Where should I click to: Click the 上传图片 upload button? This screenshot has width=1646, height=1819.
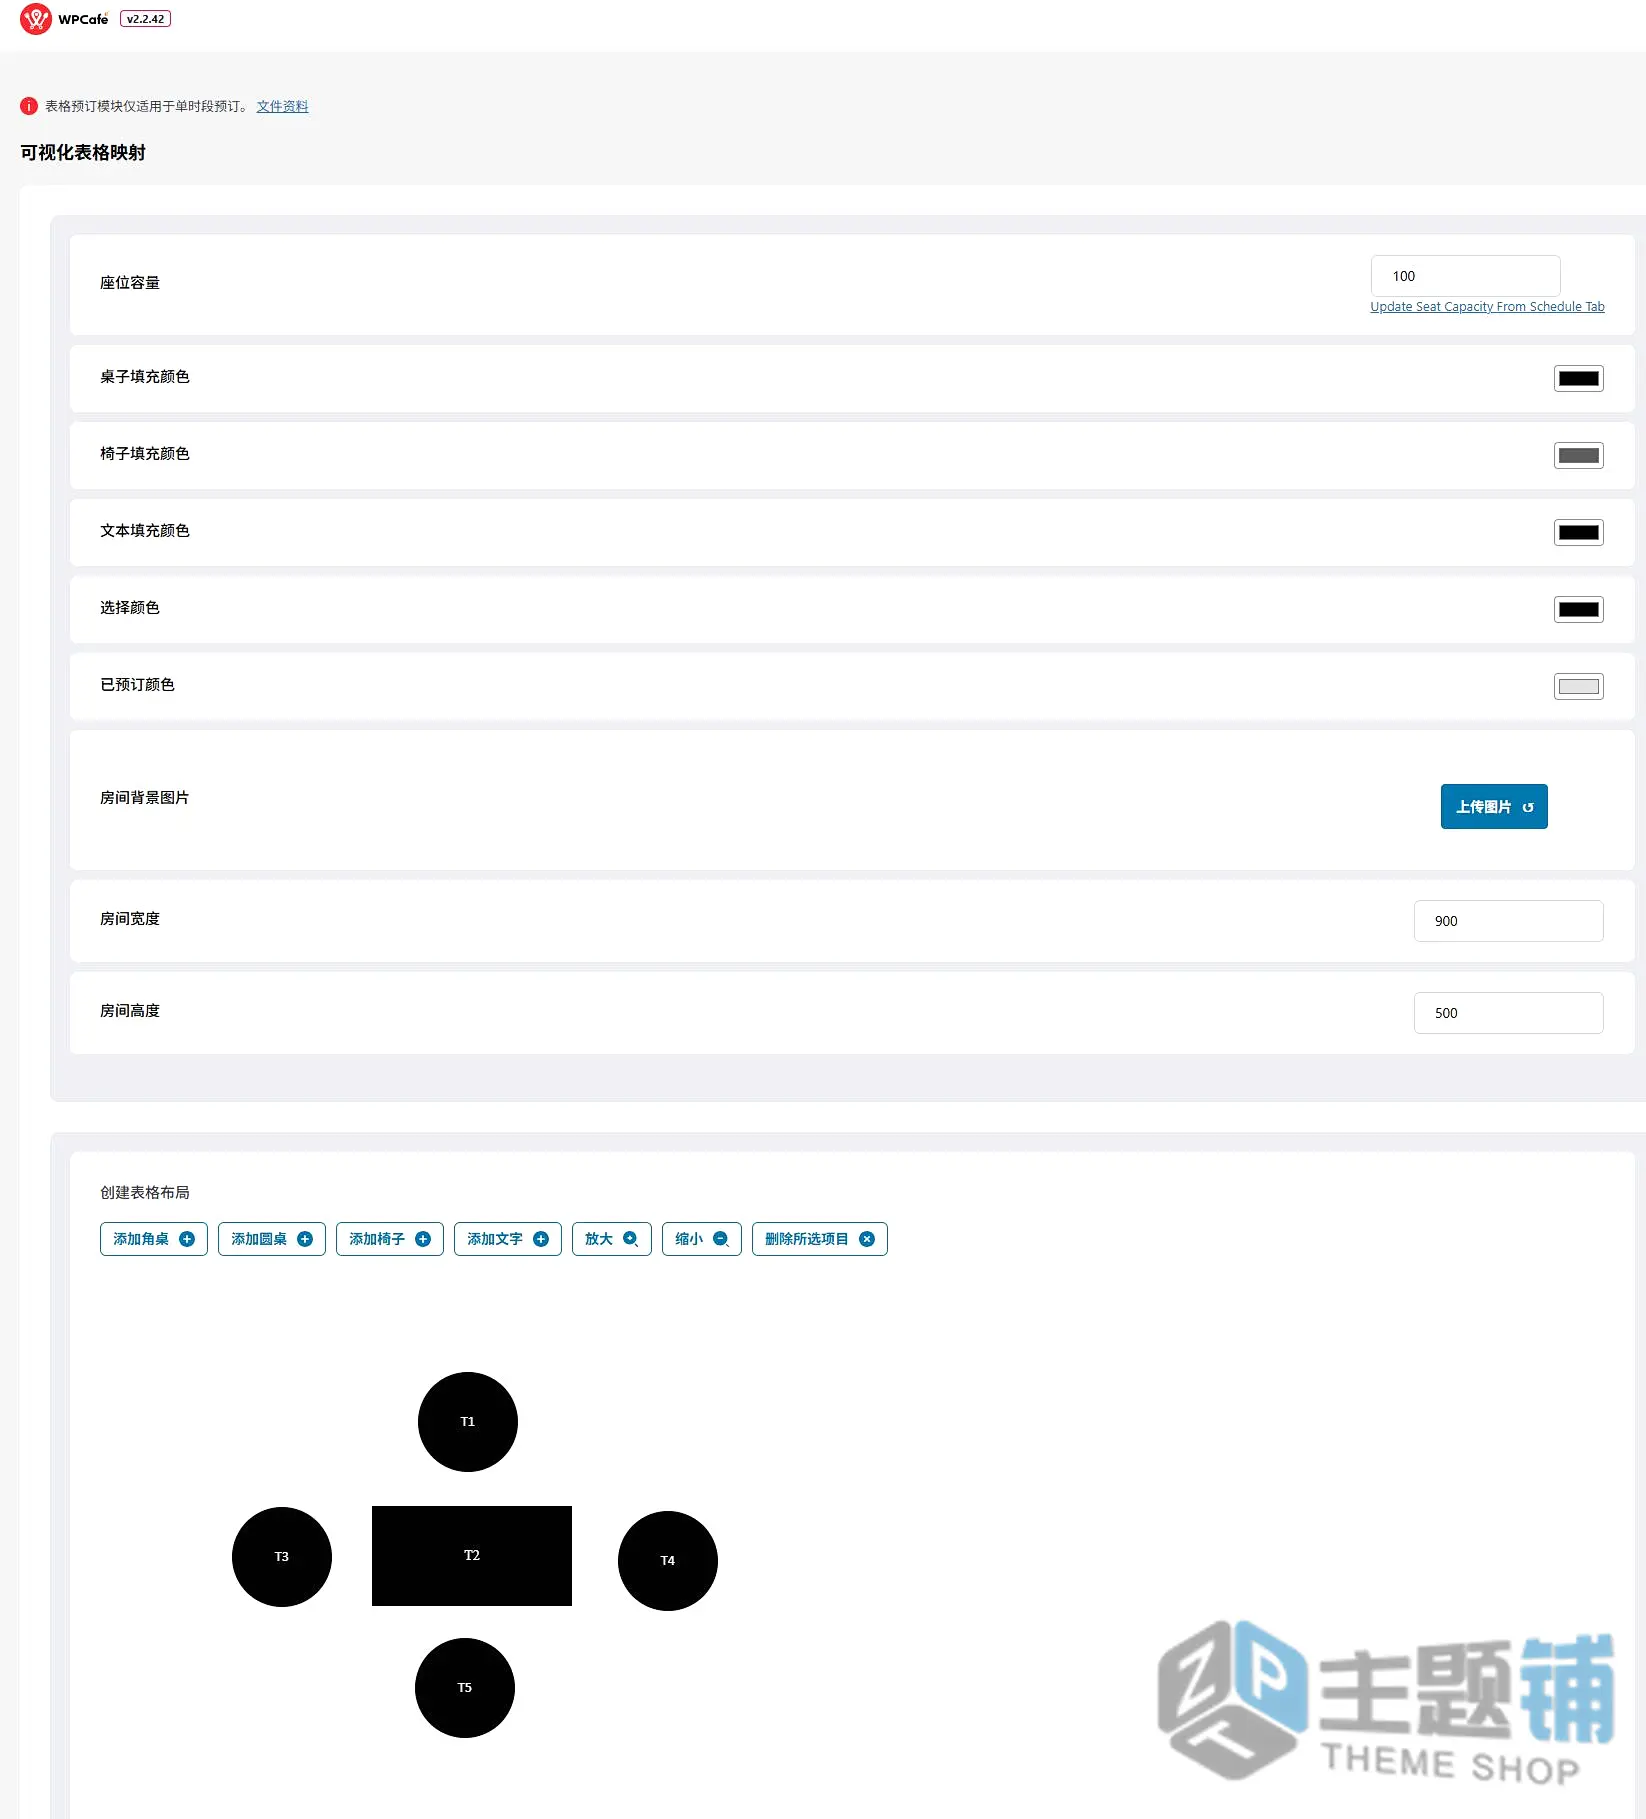click(x=1494, y=807)
